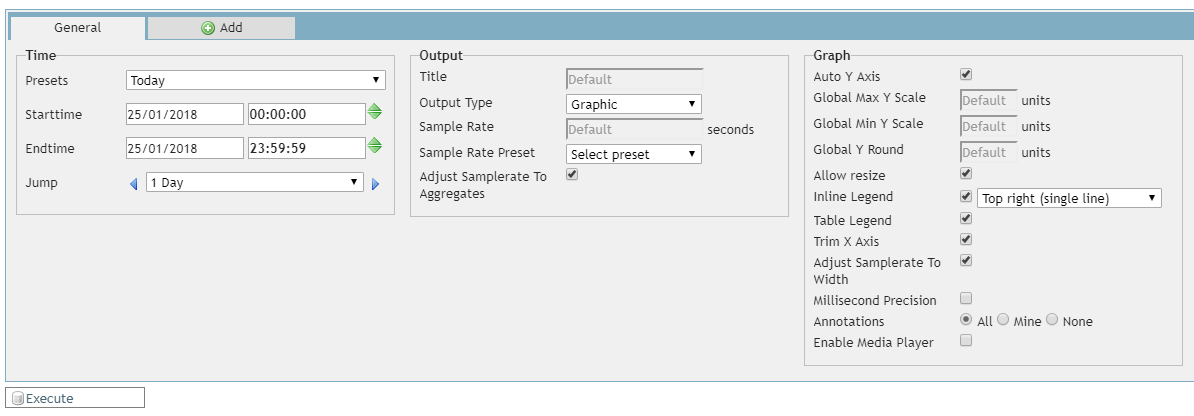The height and width of the screenshot is (416, 1194).
Task: Click the Starttime date input field
Action: (x=185, y=114)
